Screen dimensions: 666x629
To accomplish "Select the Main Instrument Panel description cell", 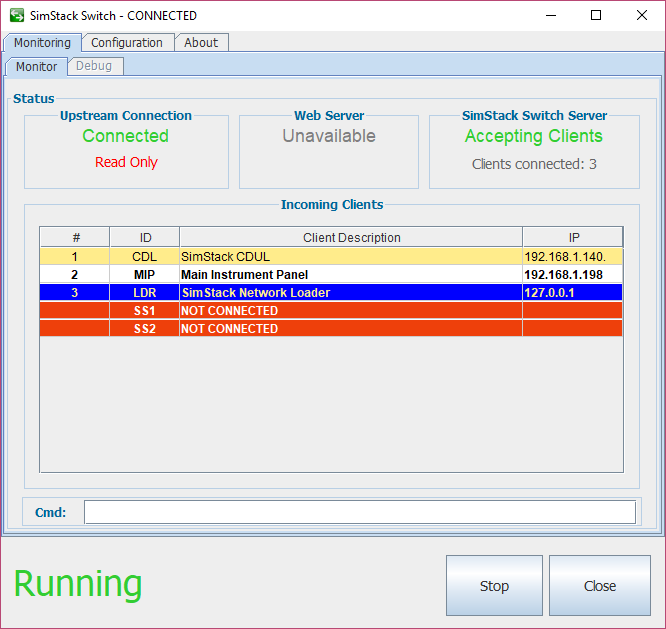I will (x=351, y=275).
